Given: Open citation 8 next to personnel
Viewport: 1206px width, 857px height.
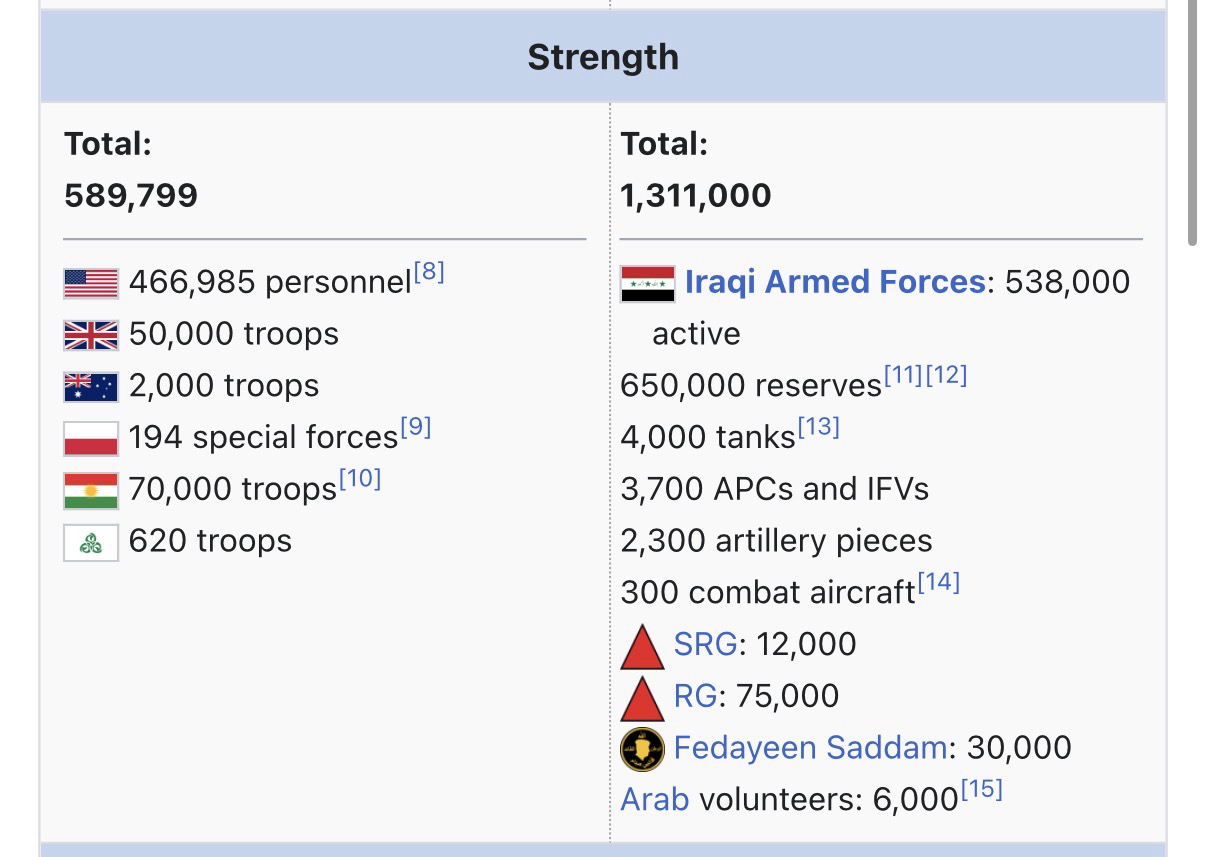Looking at the screenshot, I should point(429,272).
